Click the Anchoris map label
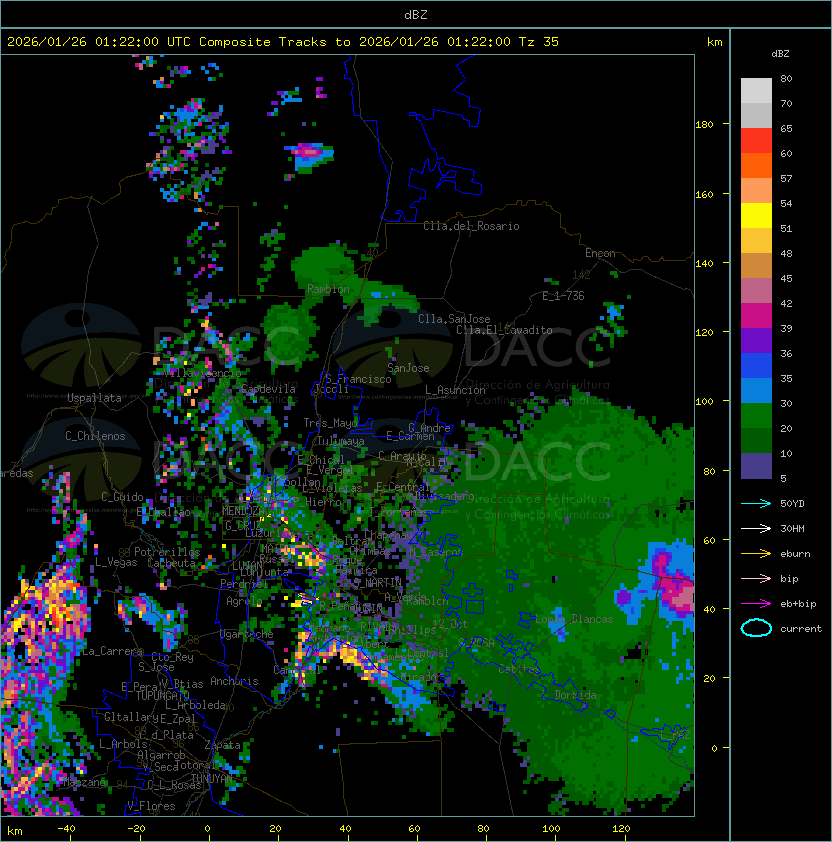This screenshot has height=842, width=832. point(234,681)
